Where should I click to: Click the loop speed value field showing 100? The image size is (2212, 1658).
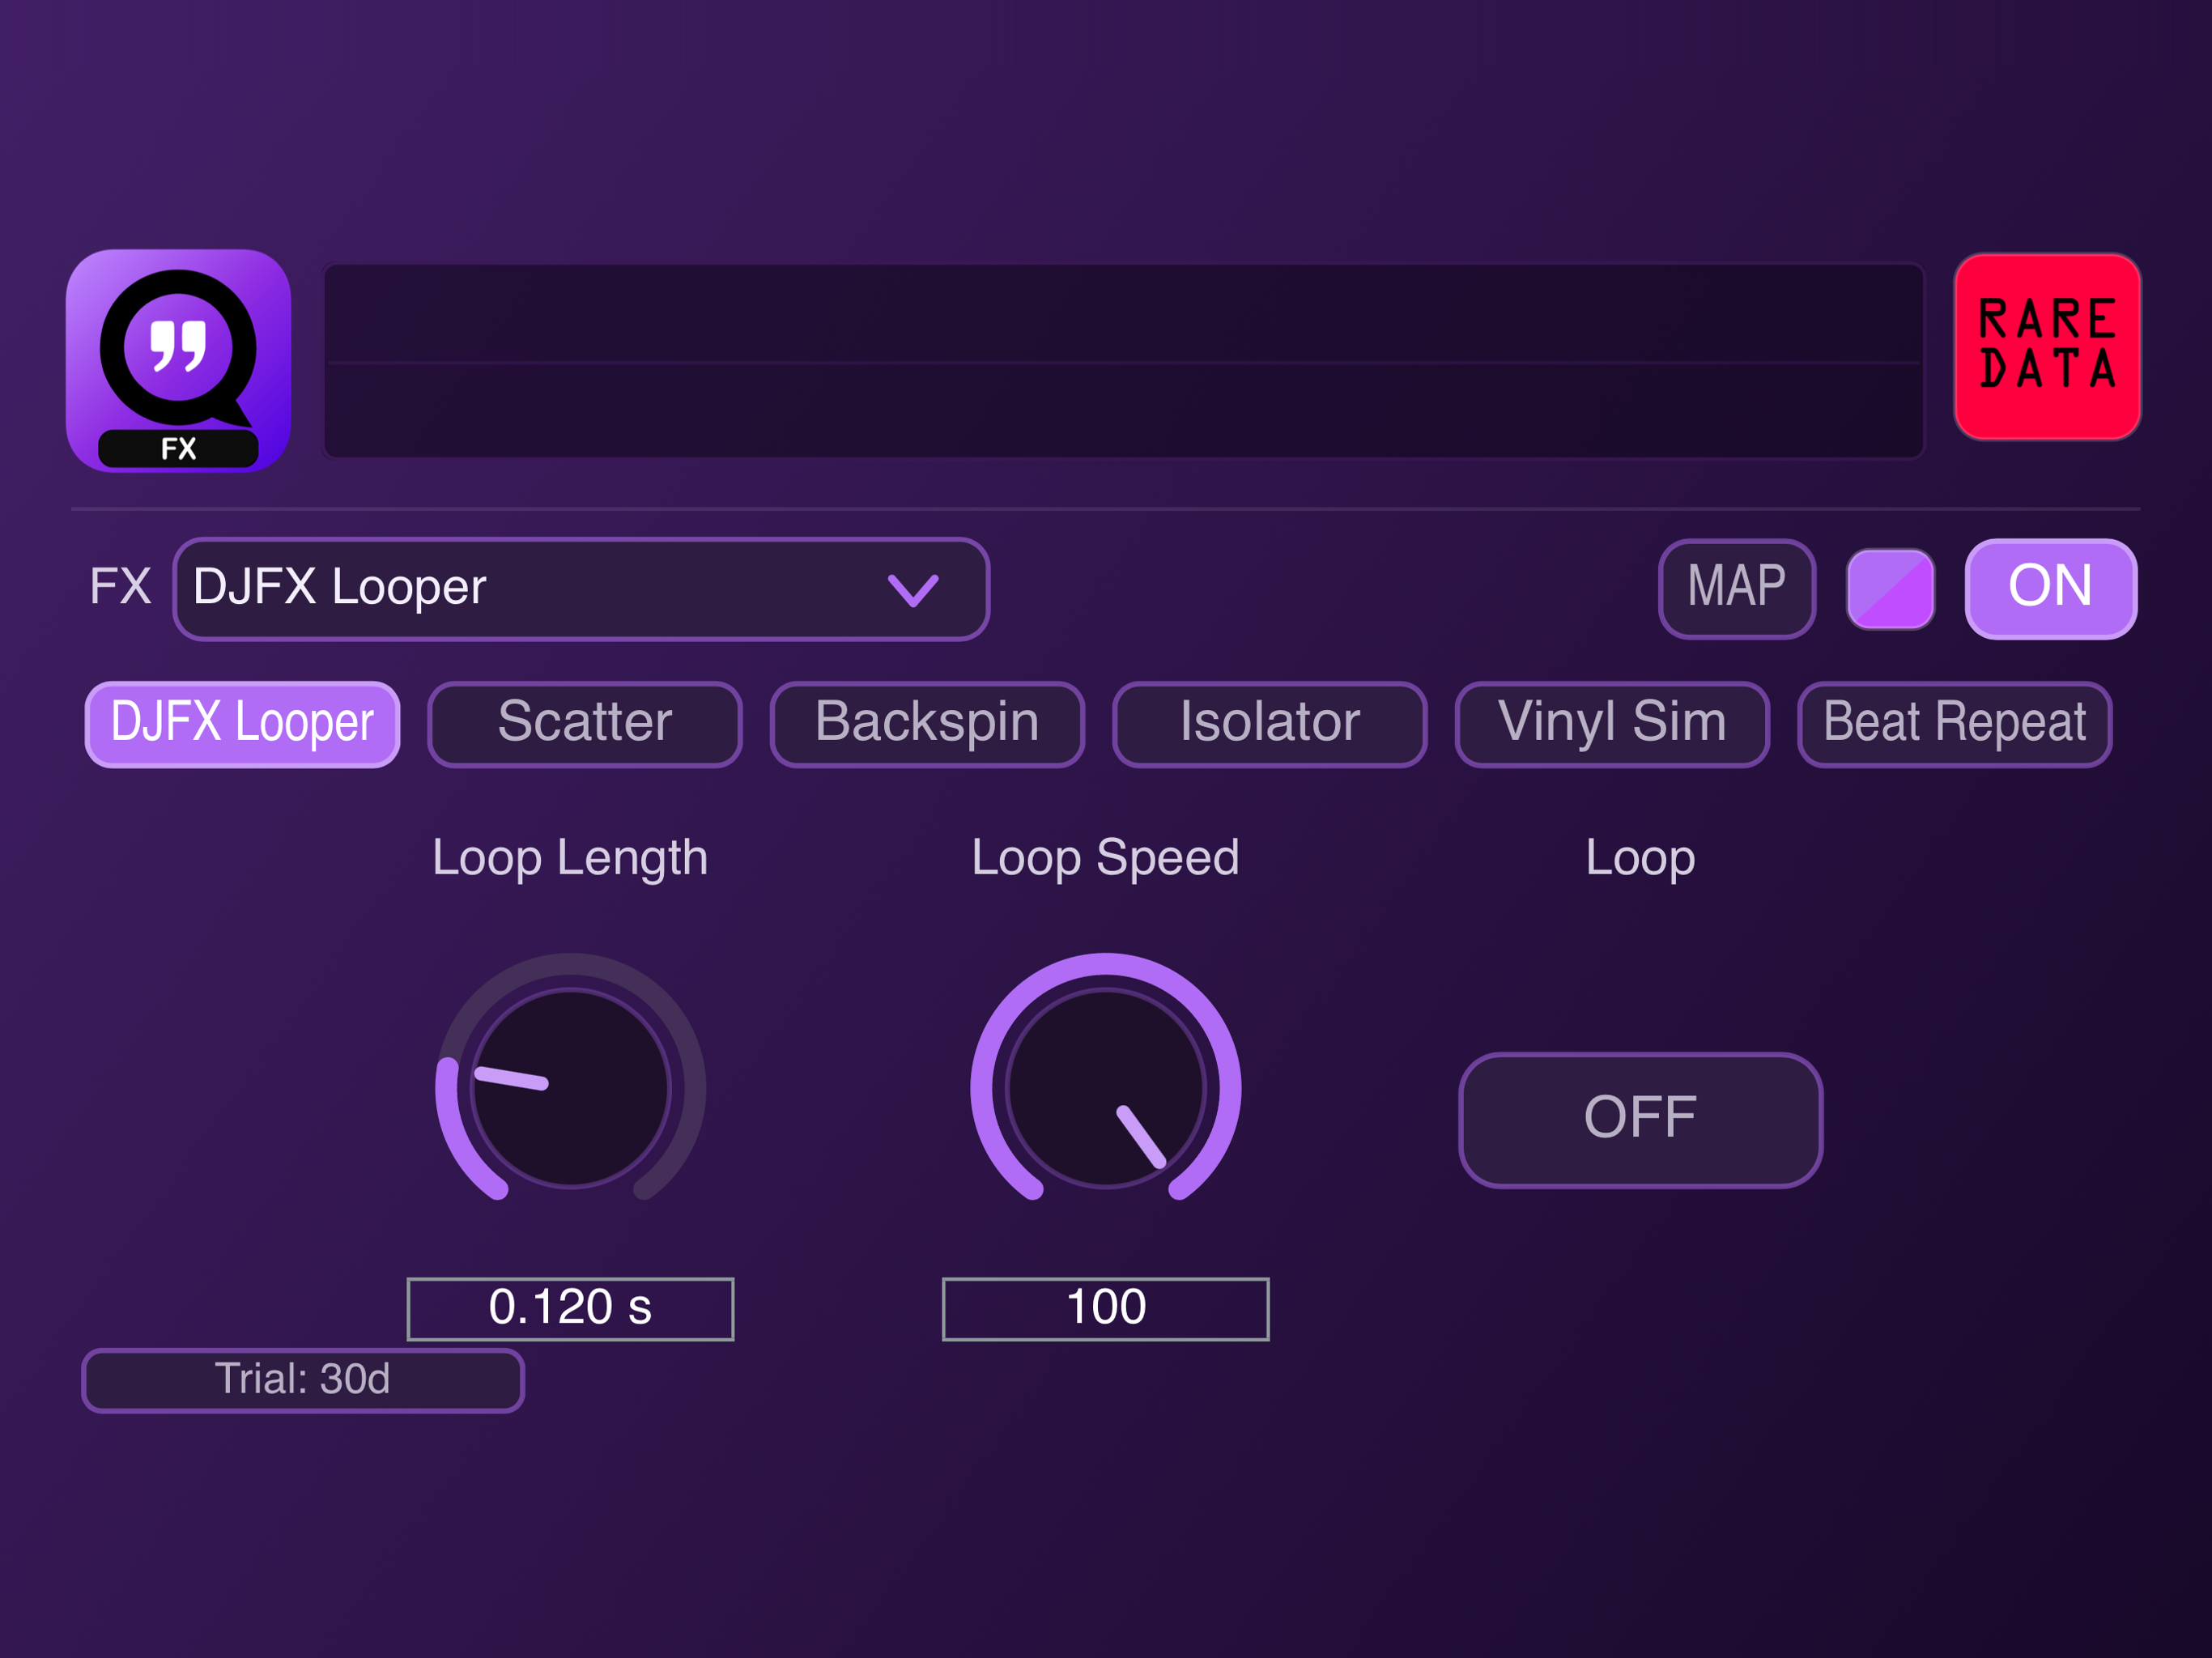tap(1105, 1308)
